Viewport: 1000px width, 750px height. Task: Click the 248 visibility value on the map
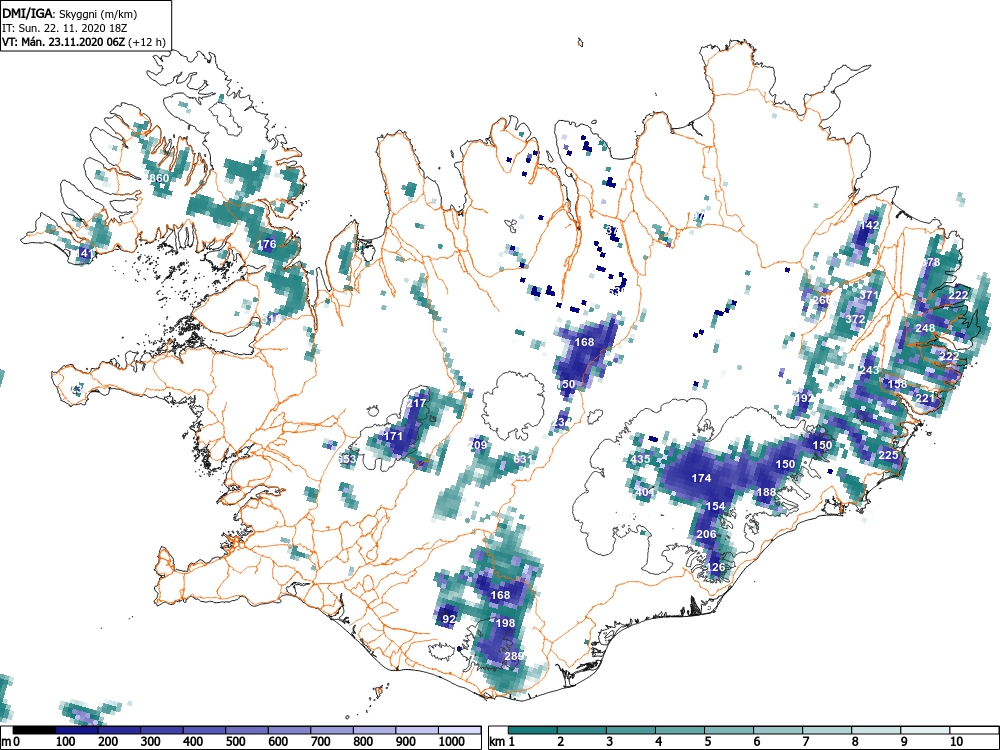point(925,328)
